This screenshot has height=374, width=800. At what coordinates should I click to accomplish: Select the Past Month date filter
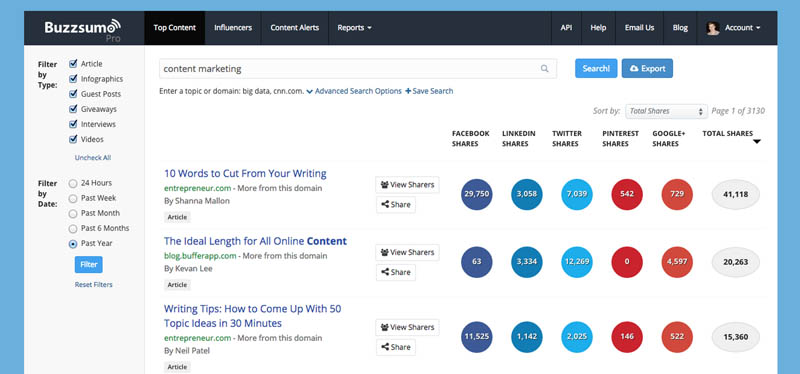(73, 213)
